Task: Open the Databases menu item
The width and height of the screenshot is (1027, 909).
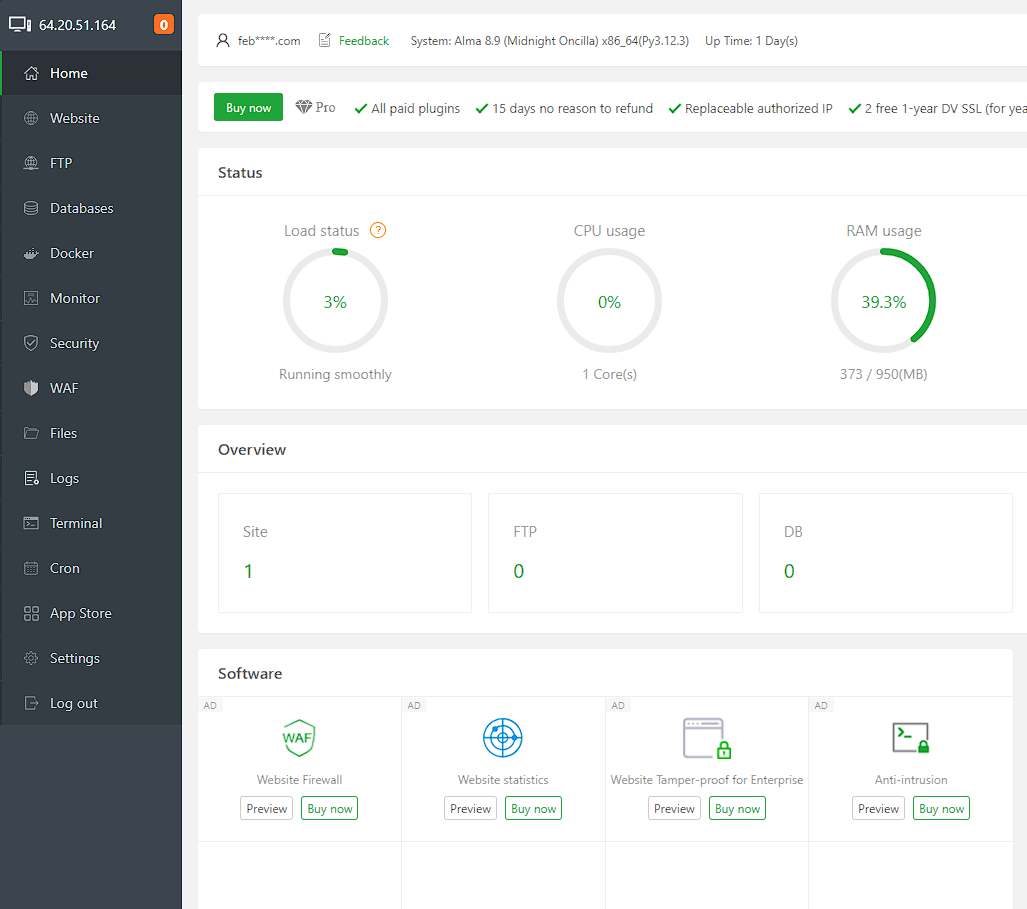Action: click(92, 208)
